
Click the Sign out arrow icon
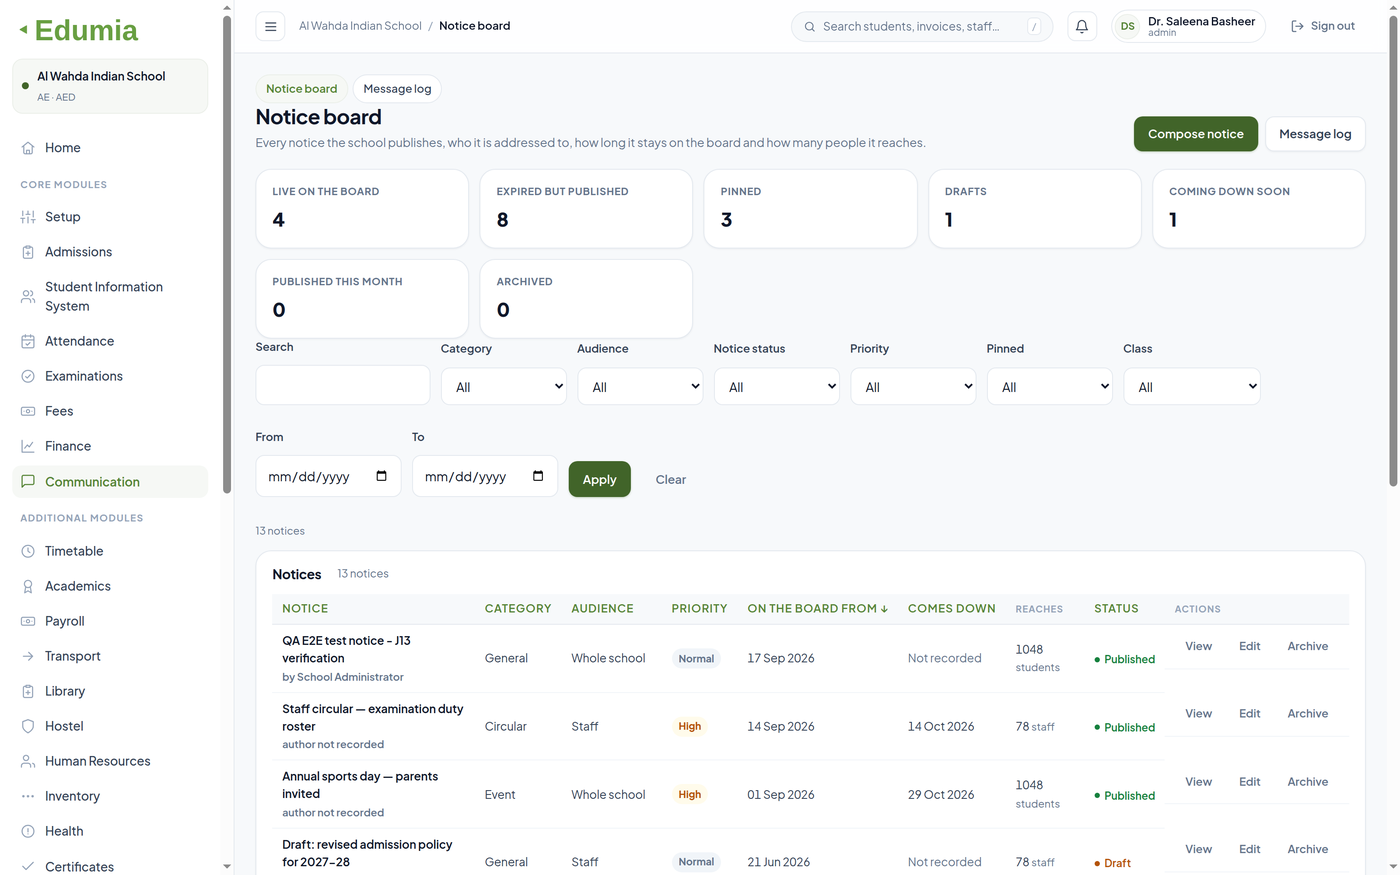click(x=1297, y=26)
